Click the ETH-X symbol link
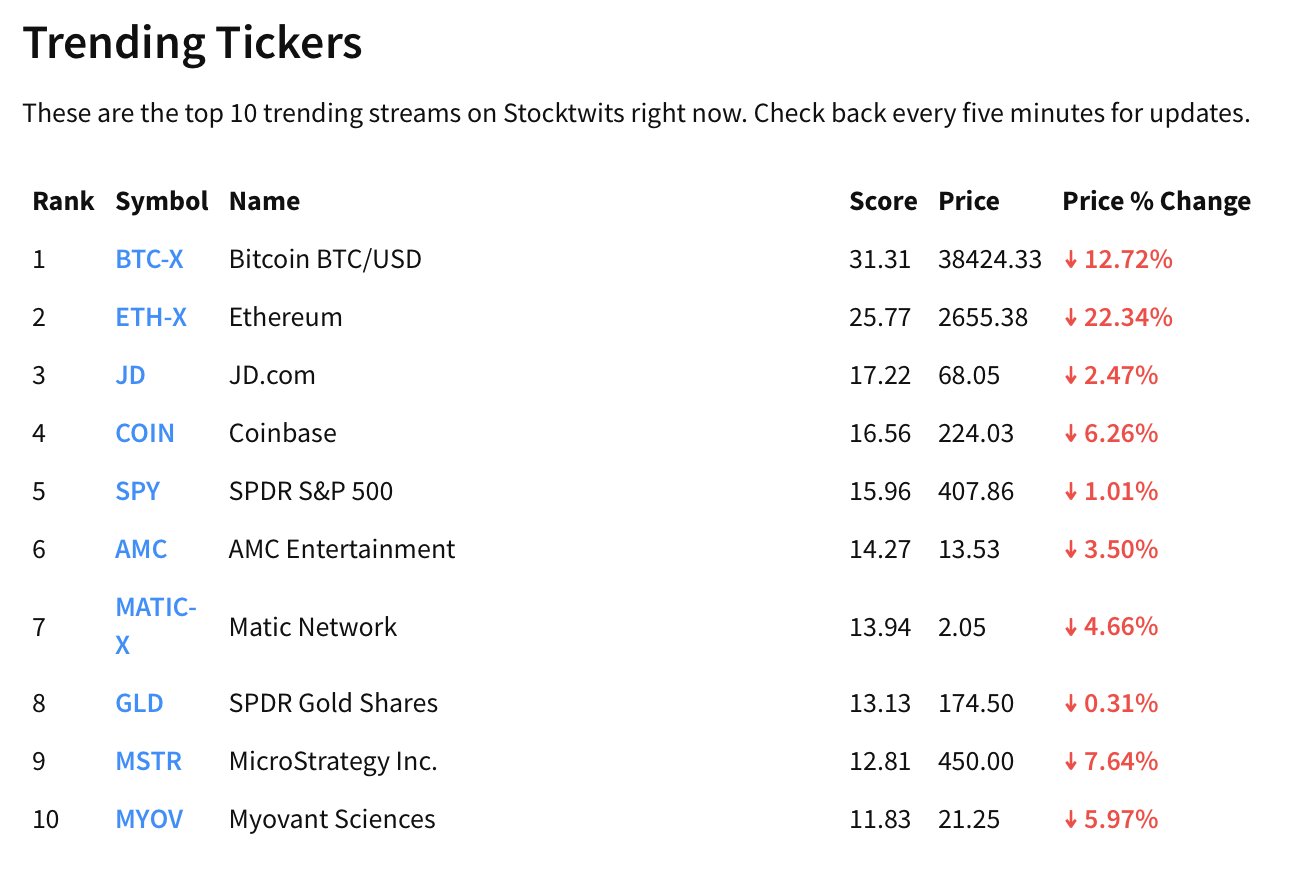 click(x=151, y=318)
